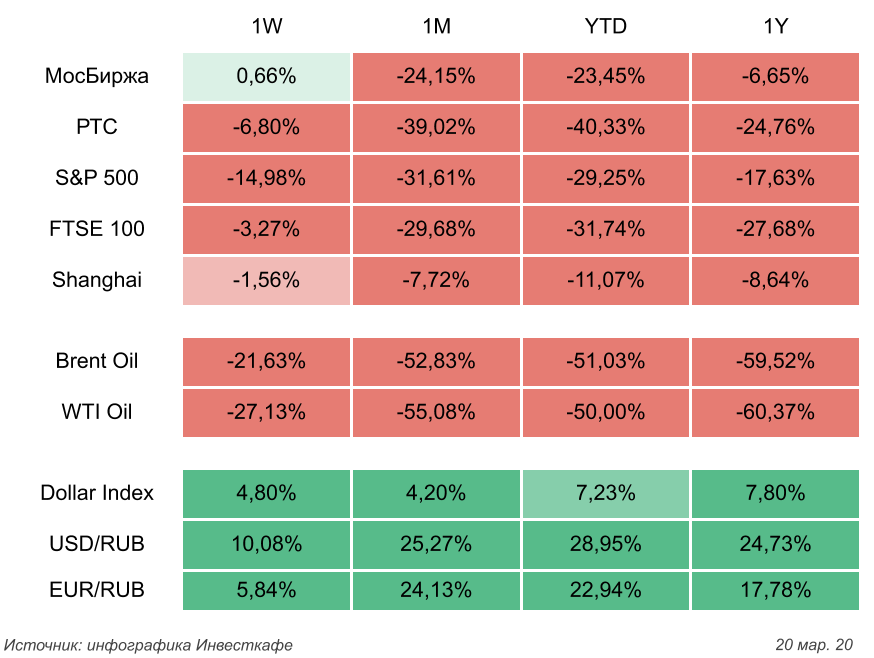Click the FTSE 100 YTD value -31,74%
Image resolution: width=874 pixels, height=658 pixels.
tap(605, 229)
